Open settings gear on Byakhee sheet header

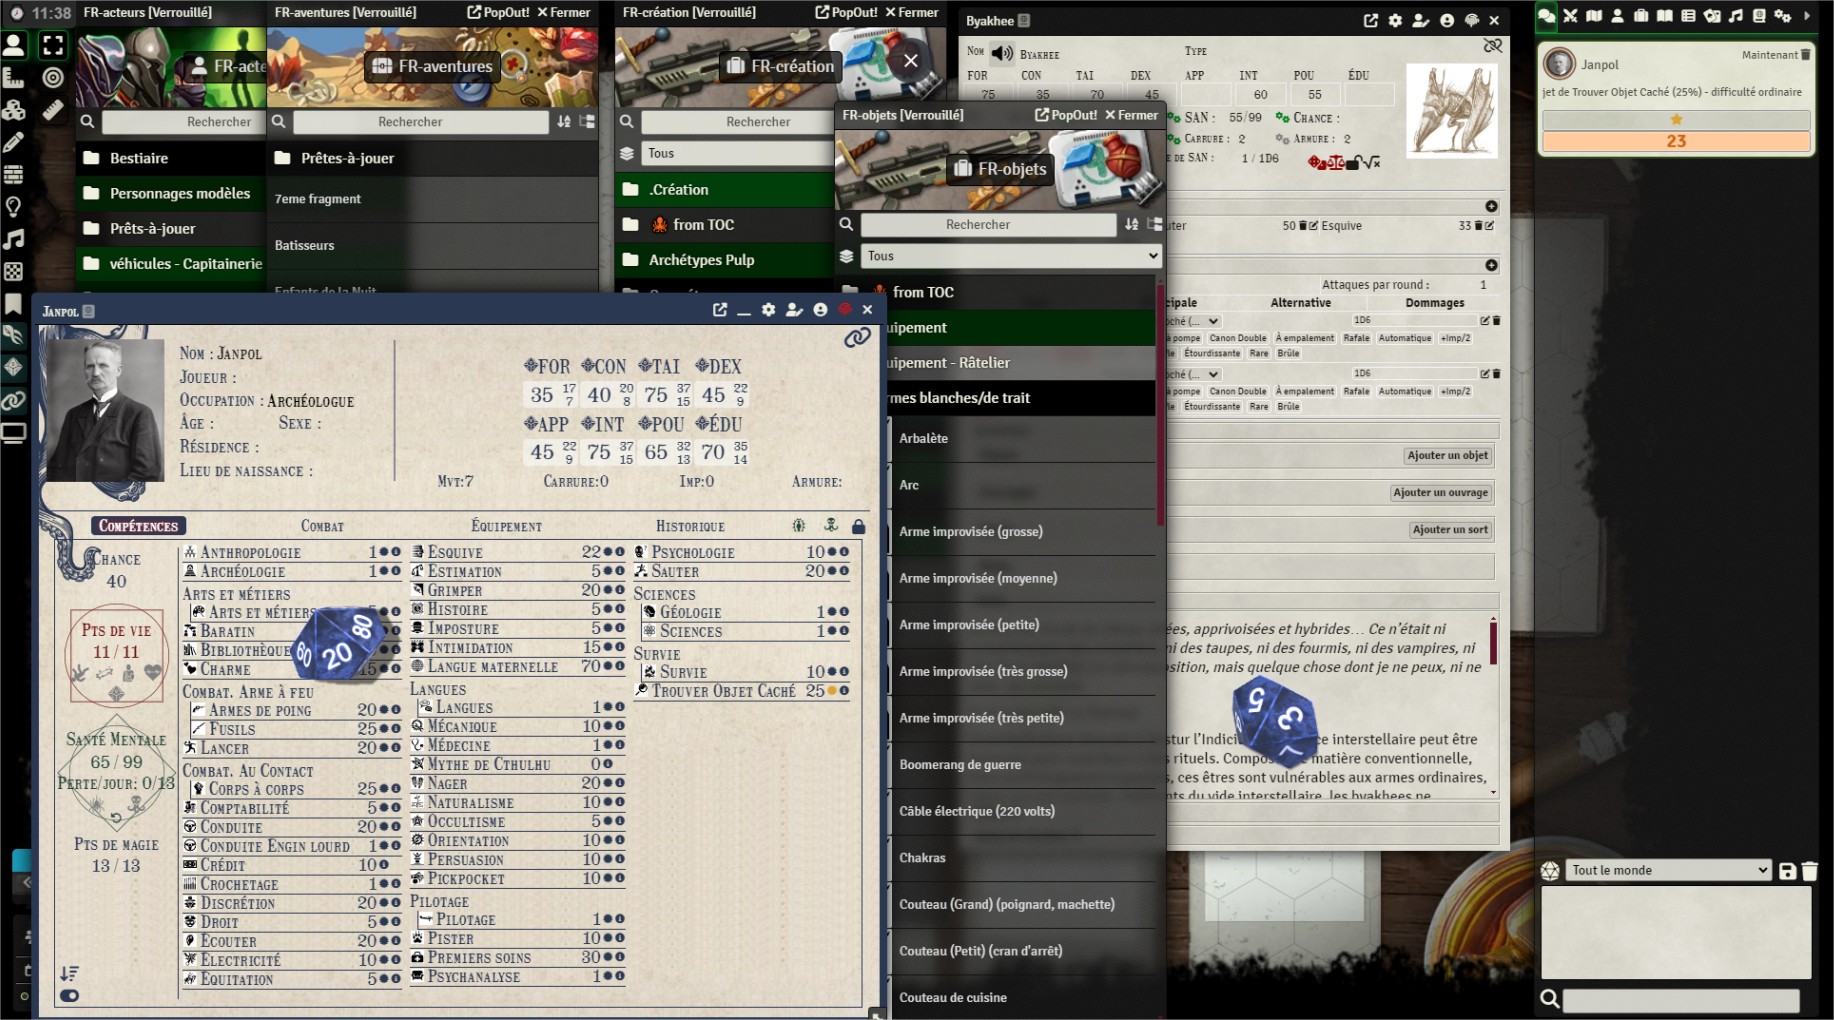pyautogui.click(x=1395, y=21)
